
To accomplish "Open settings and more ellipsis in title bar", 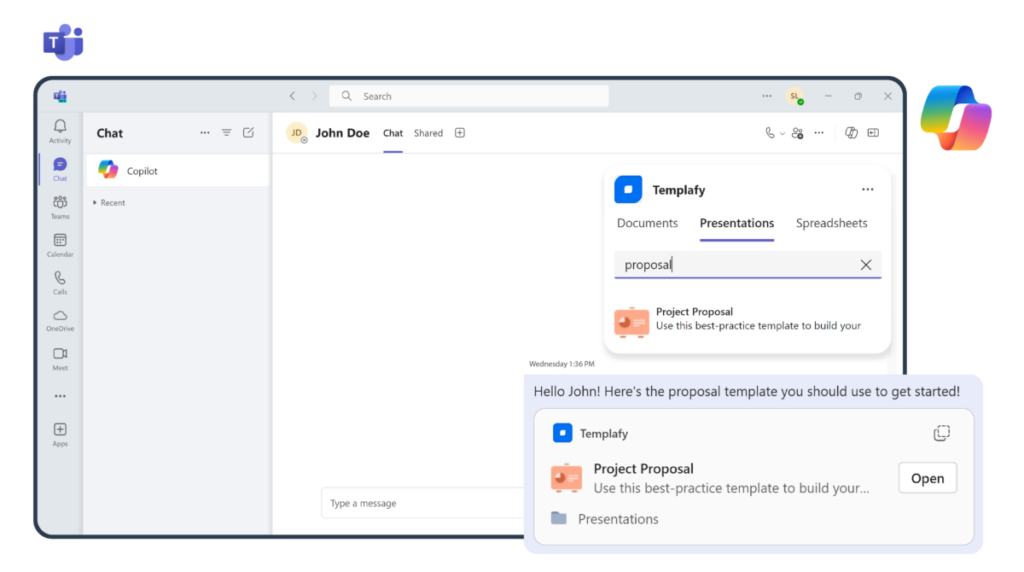I will point(767,96).
